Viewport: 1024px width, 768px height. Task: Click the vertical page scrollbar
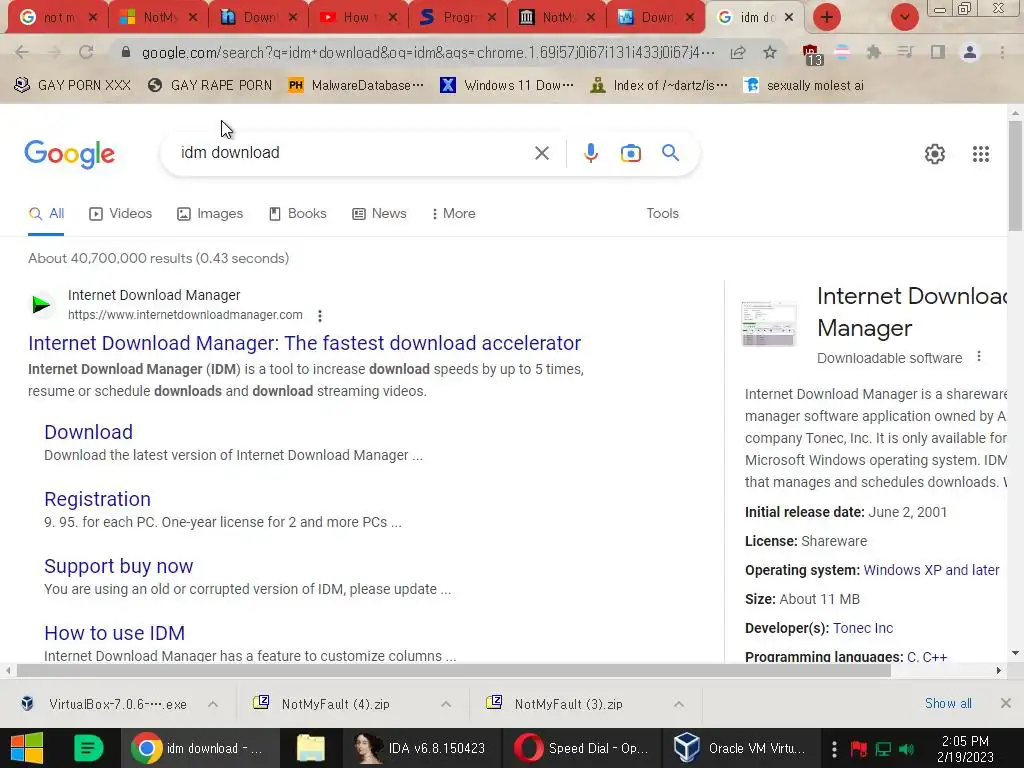(1015, 176)
